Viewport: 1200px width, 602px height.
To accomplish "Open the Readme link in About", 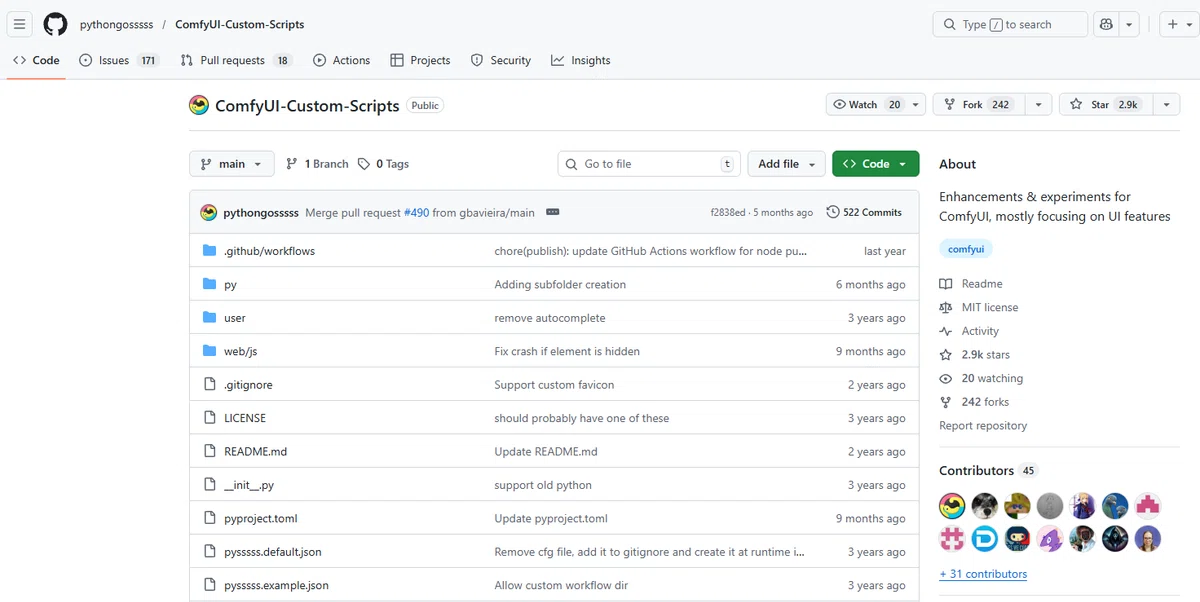I will click(971, 284).
